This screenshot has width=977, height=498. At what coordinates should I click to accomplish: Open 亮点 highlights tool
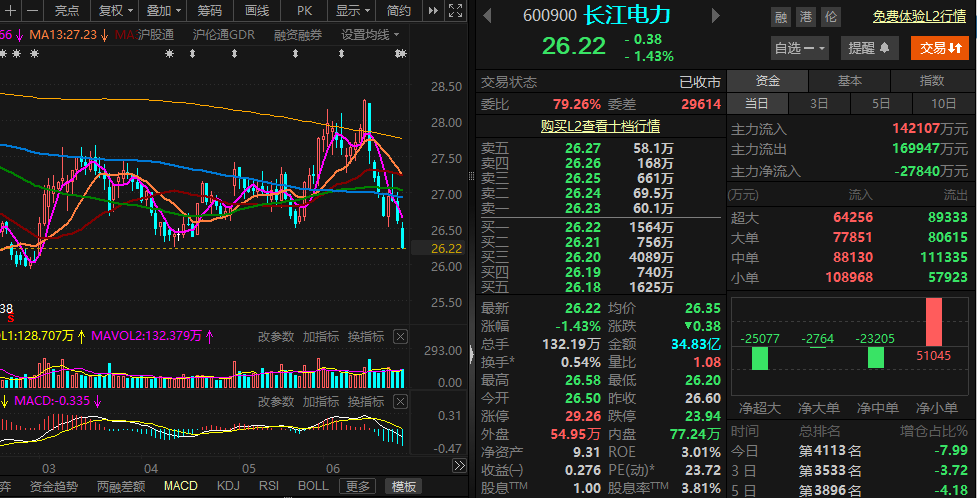click(x=67, y=10)
